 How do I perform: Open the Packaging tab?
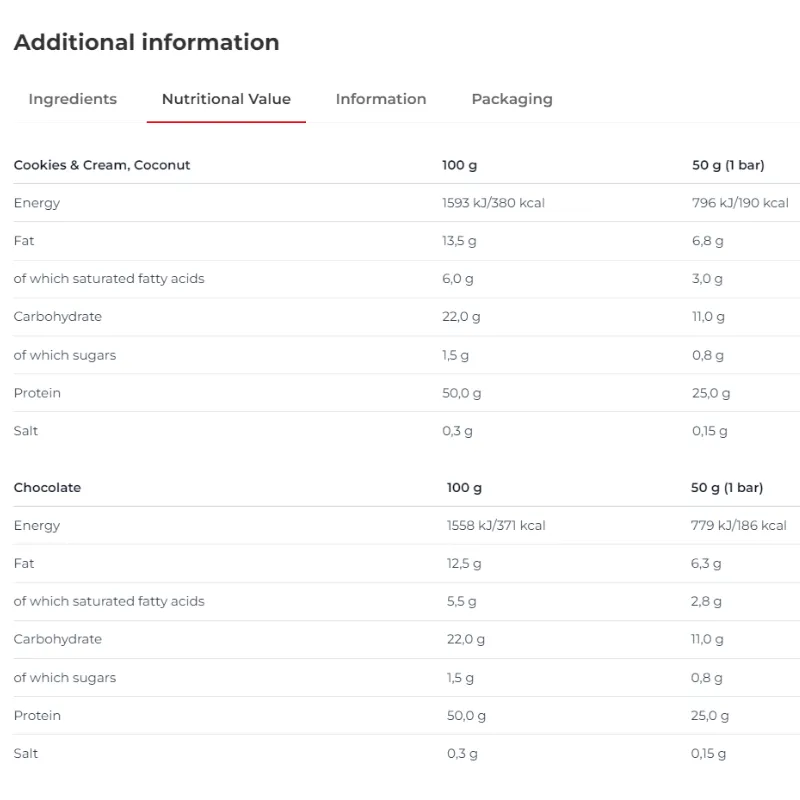512,99
